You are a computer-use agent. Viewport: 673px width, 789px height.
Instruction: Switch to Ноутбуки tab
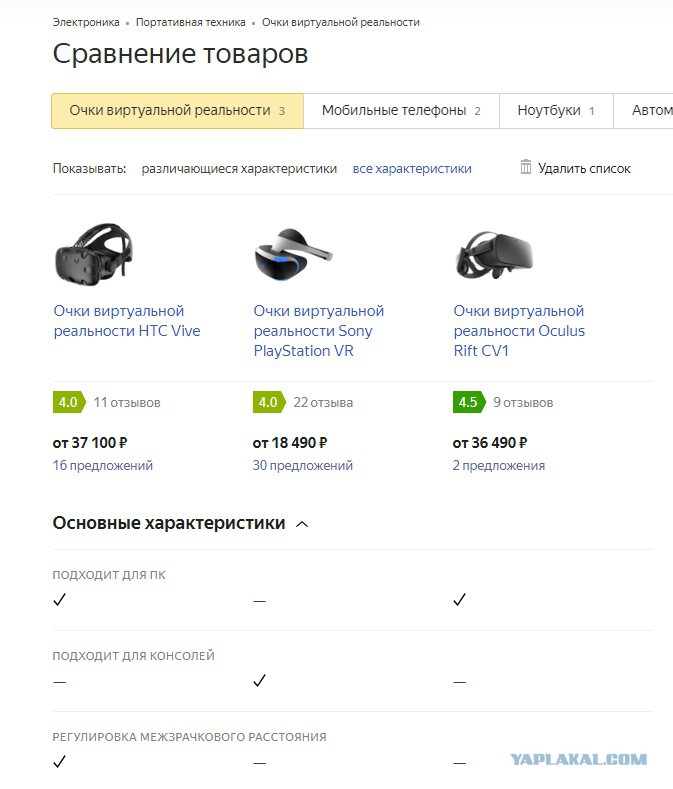[556, 111]
